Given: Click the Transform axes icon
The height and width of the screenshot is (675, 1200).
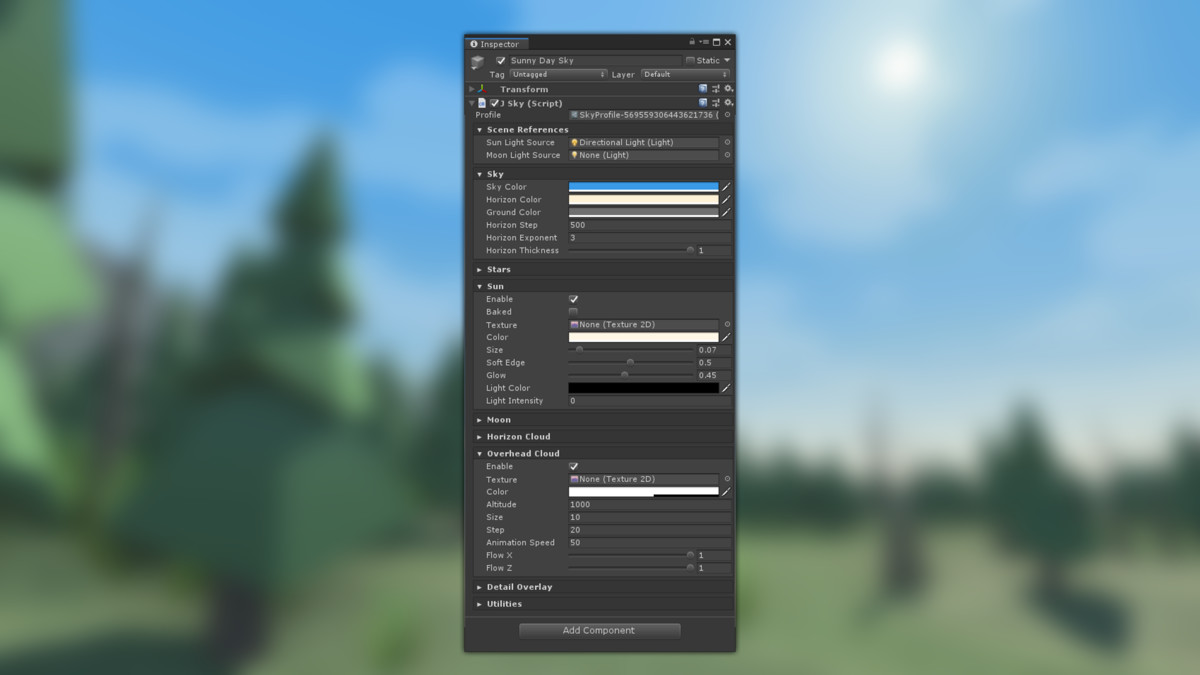Looking at the screenshot, I should [x=482, y=89].
